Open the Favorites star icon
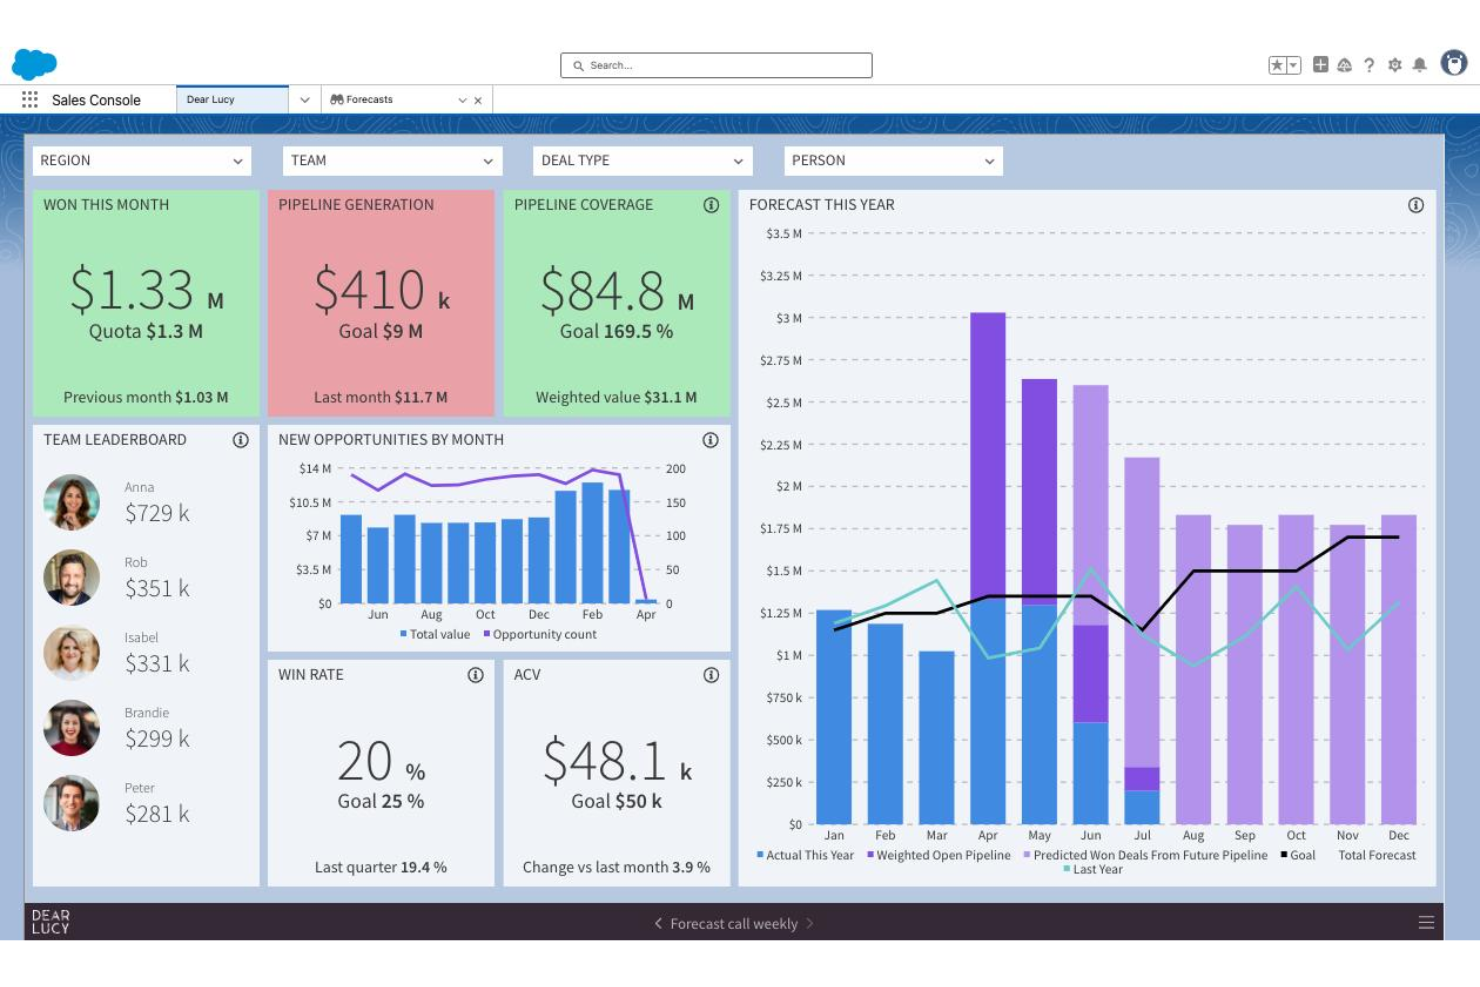Screen dimensions: 1480x987 (x=1277, y=65)
